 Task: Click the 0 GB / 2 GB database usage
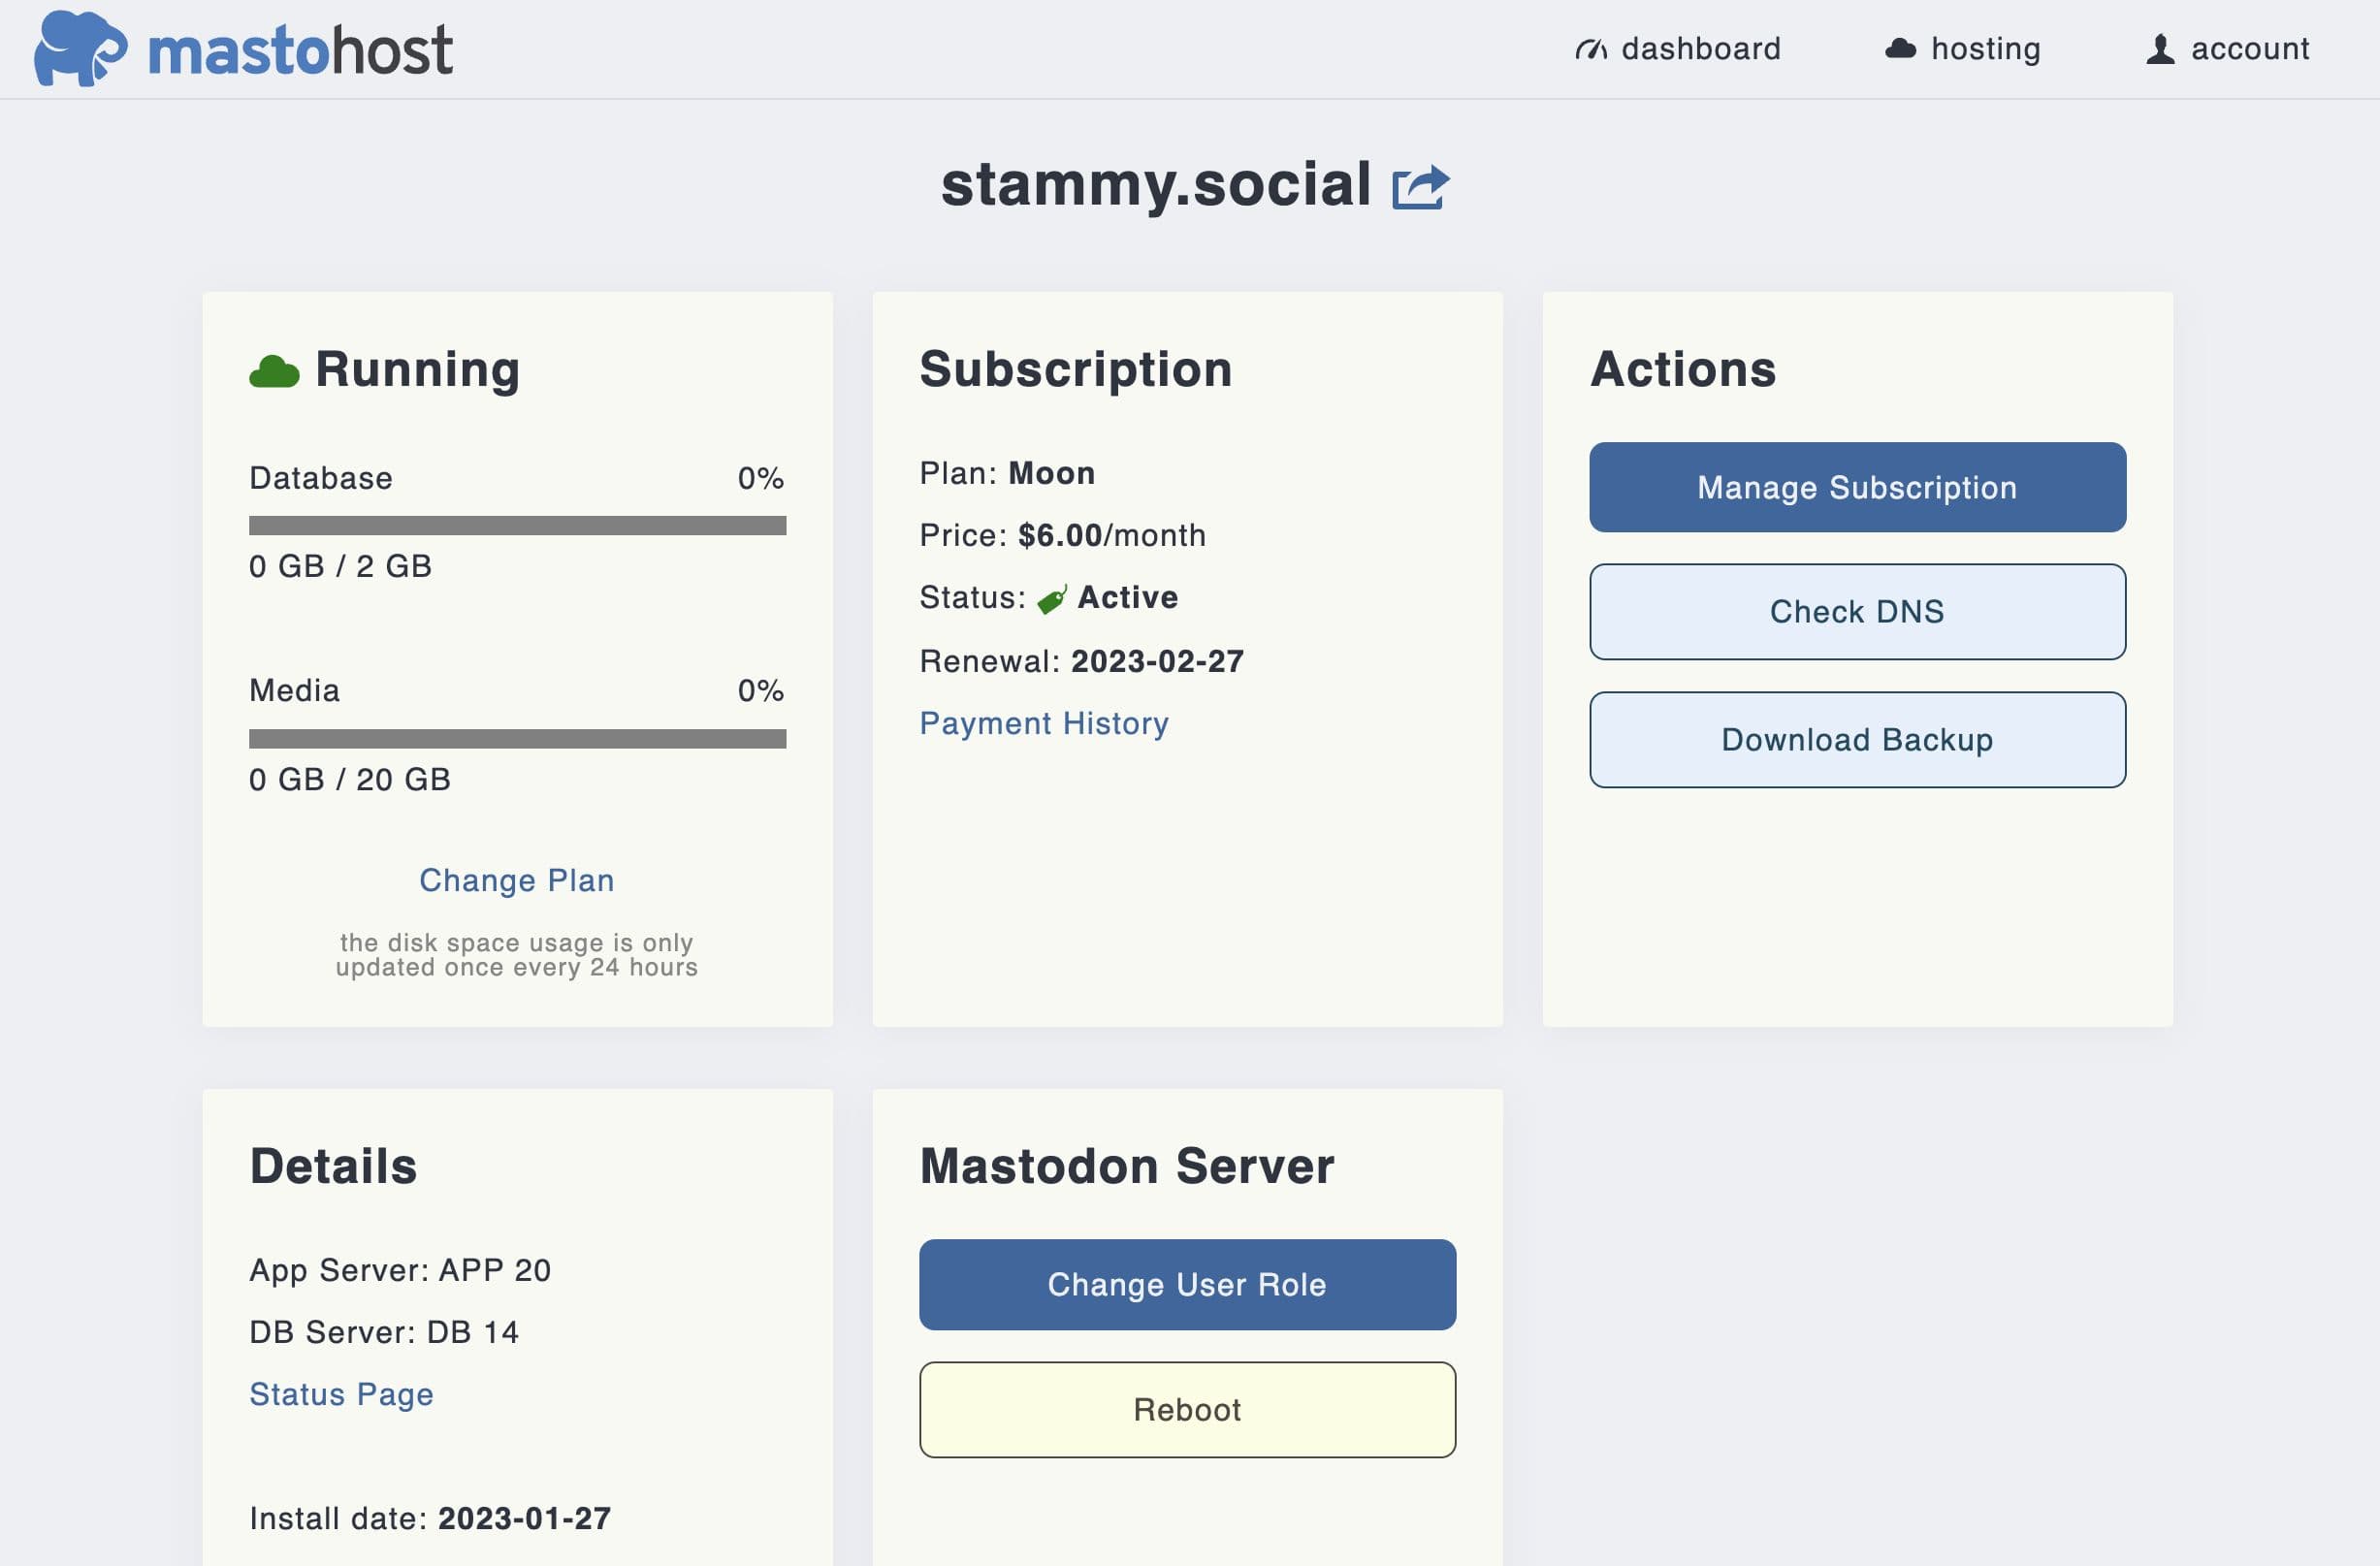coord(340,566)
